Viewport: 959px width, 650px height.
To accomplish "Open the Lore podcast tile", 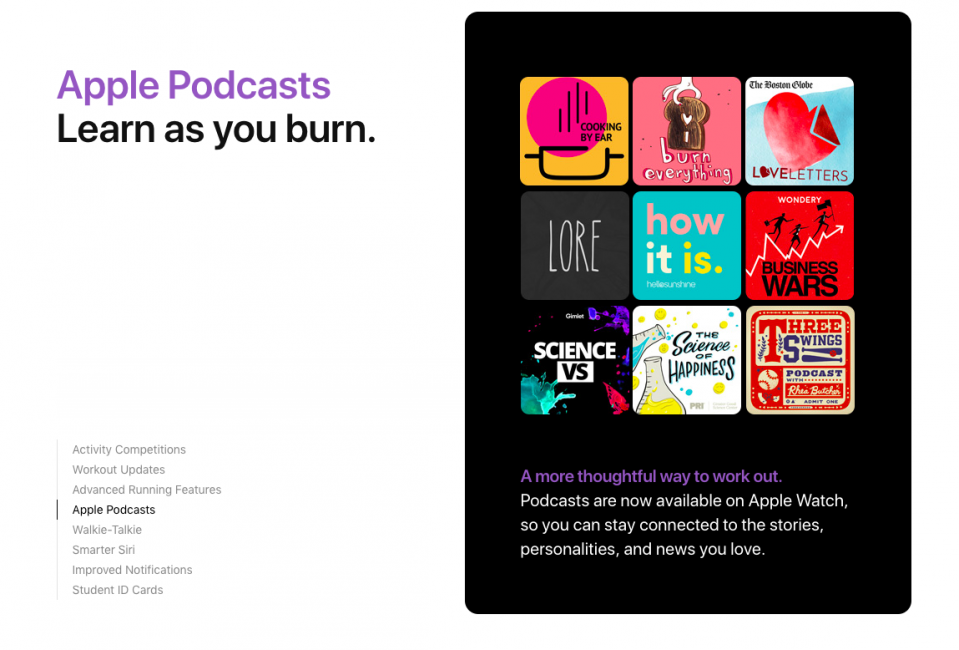I will 574,245.
